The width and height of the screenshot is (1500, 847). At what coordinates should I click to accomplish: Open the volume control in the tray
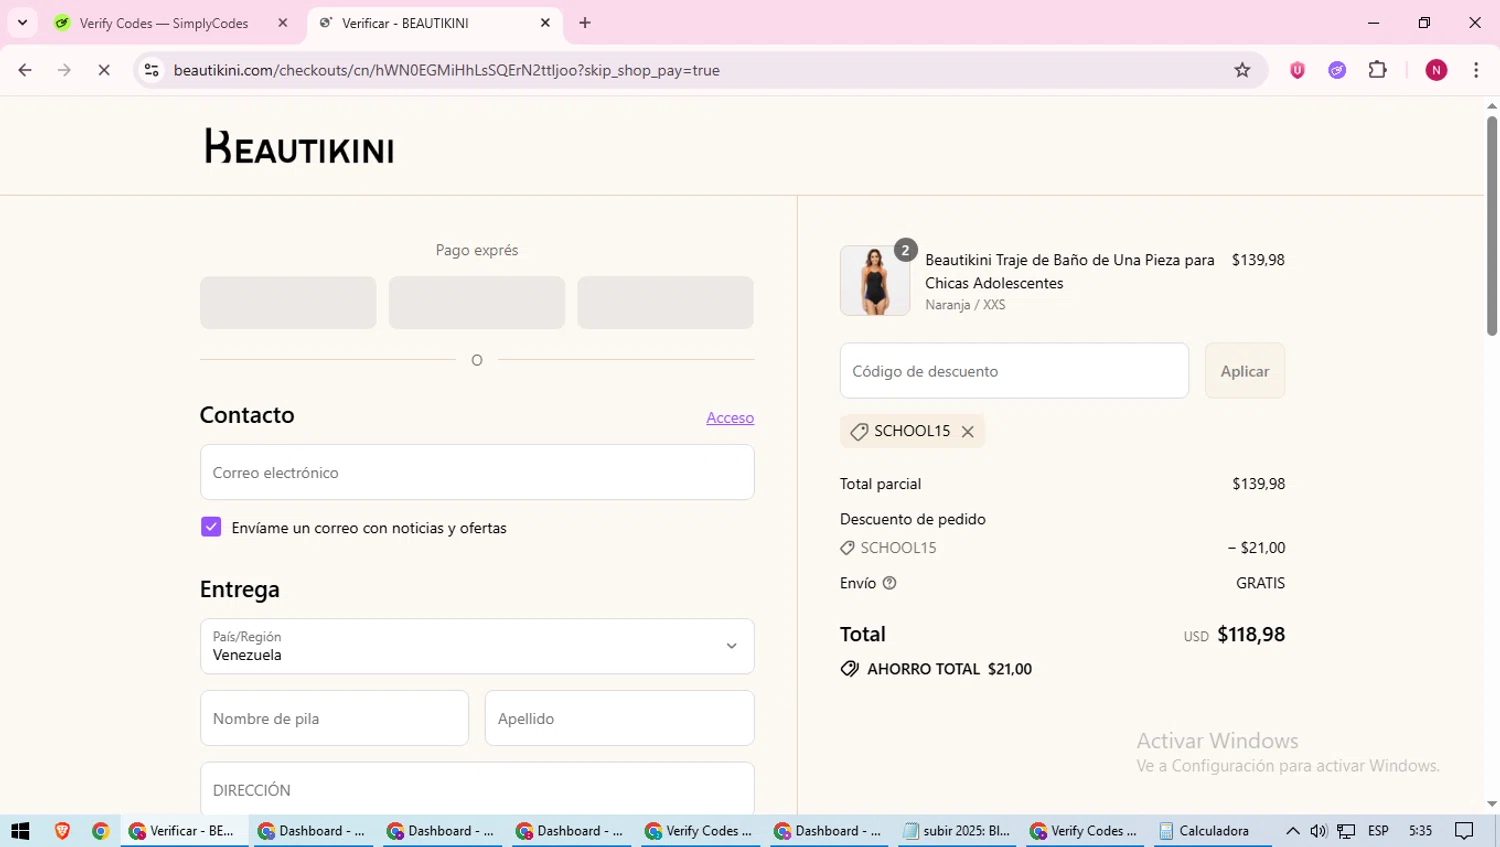point(1319,831)
